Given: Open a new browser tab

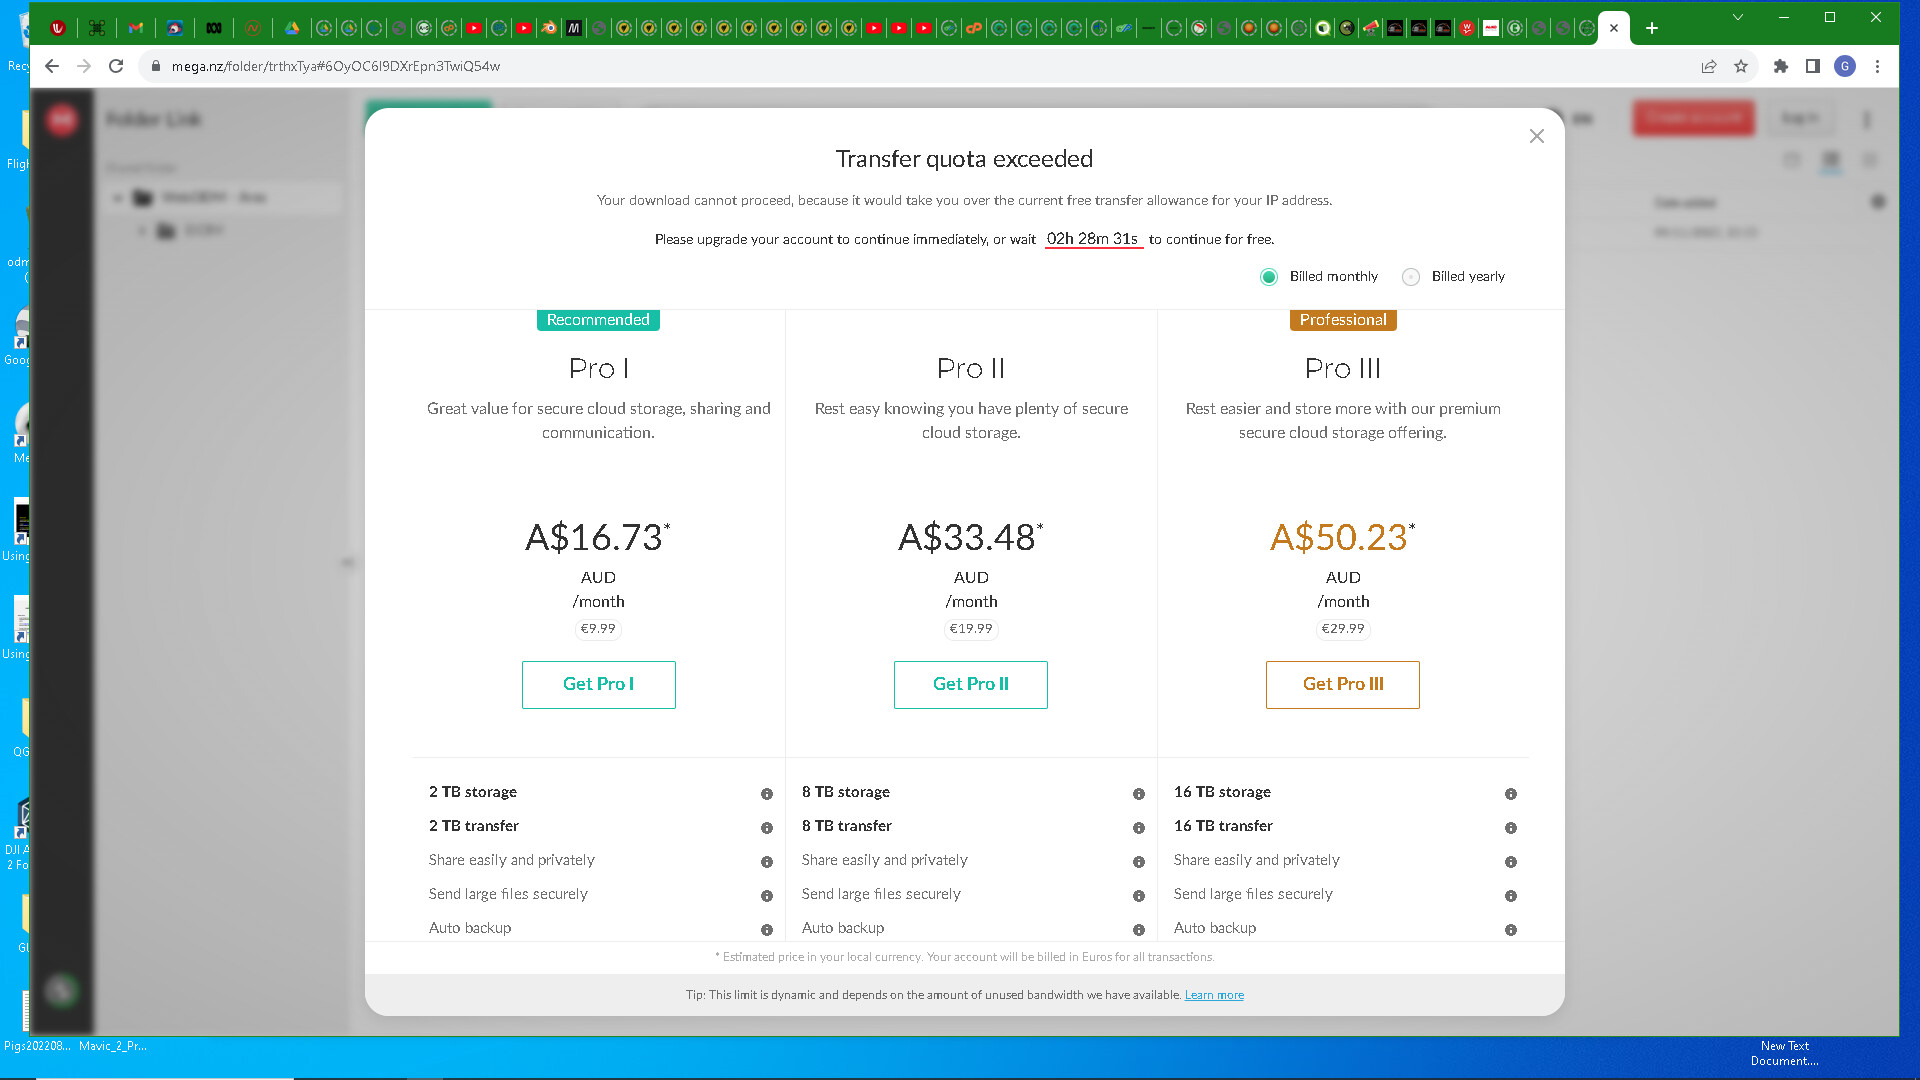Looking at the screenshot, I should [x=1652, y=28].
